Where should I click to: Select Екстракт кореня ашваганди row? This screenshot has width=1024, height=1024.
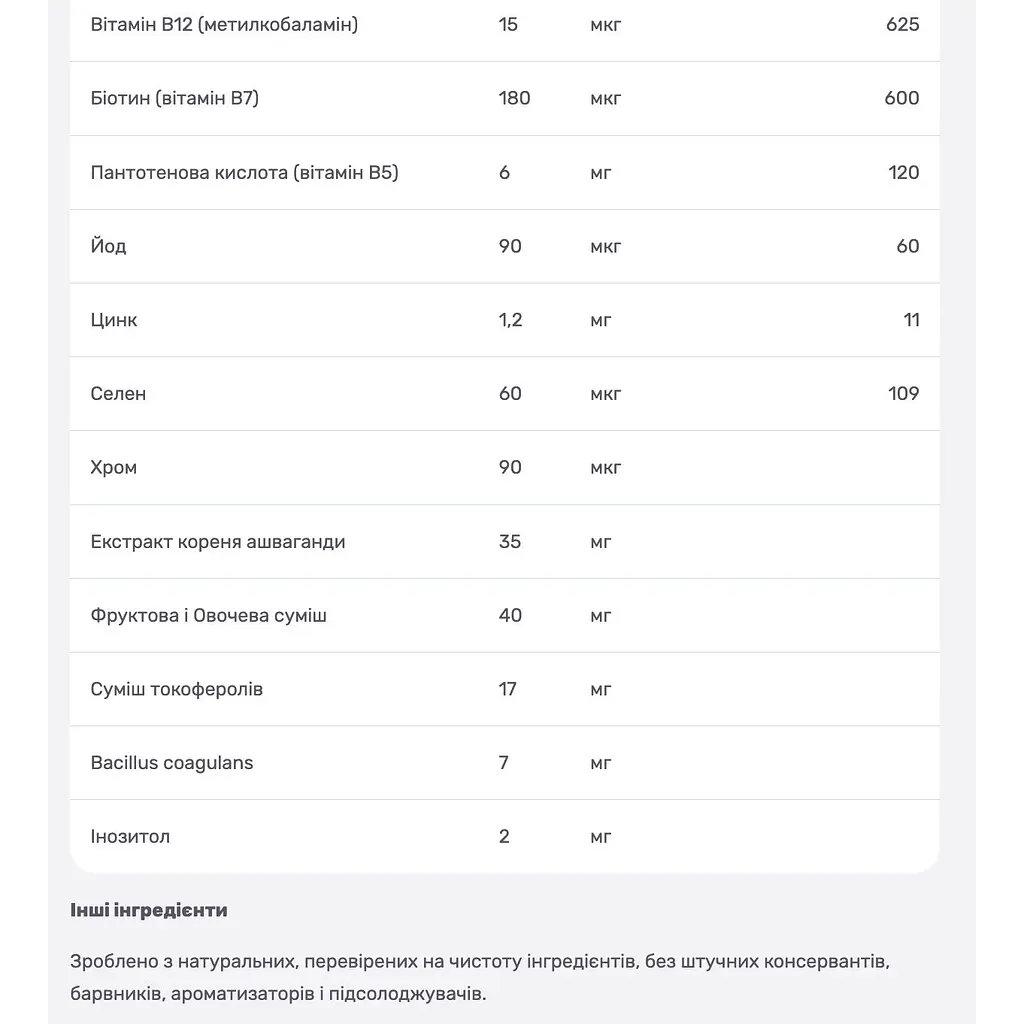[504, 541]
